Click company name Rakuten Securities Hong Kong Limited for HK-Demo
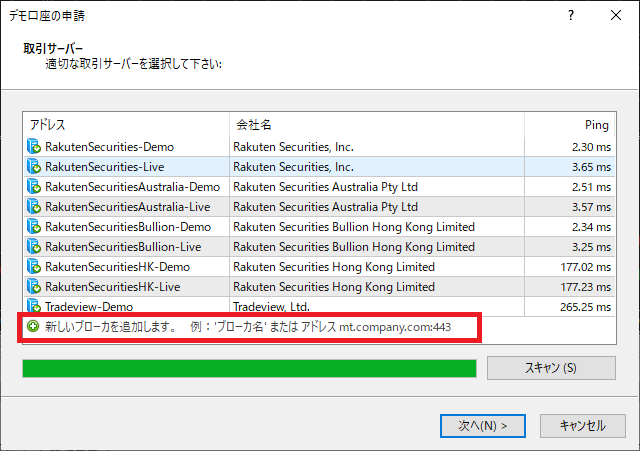This screenshot has height=451, width=640. click(x=334, y=267)
